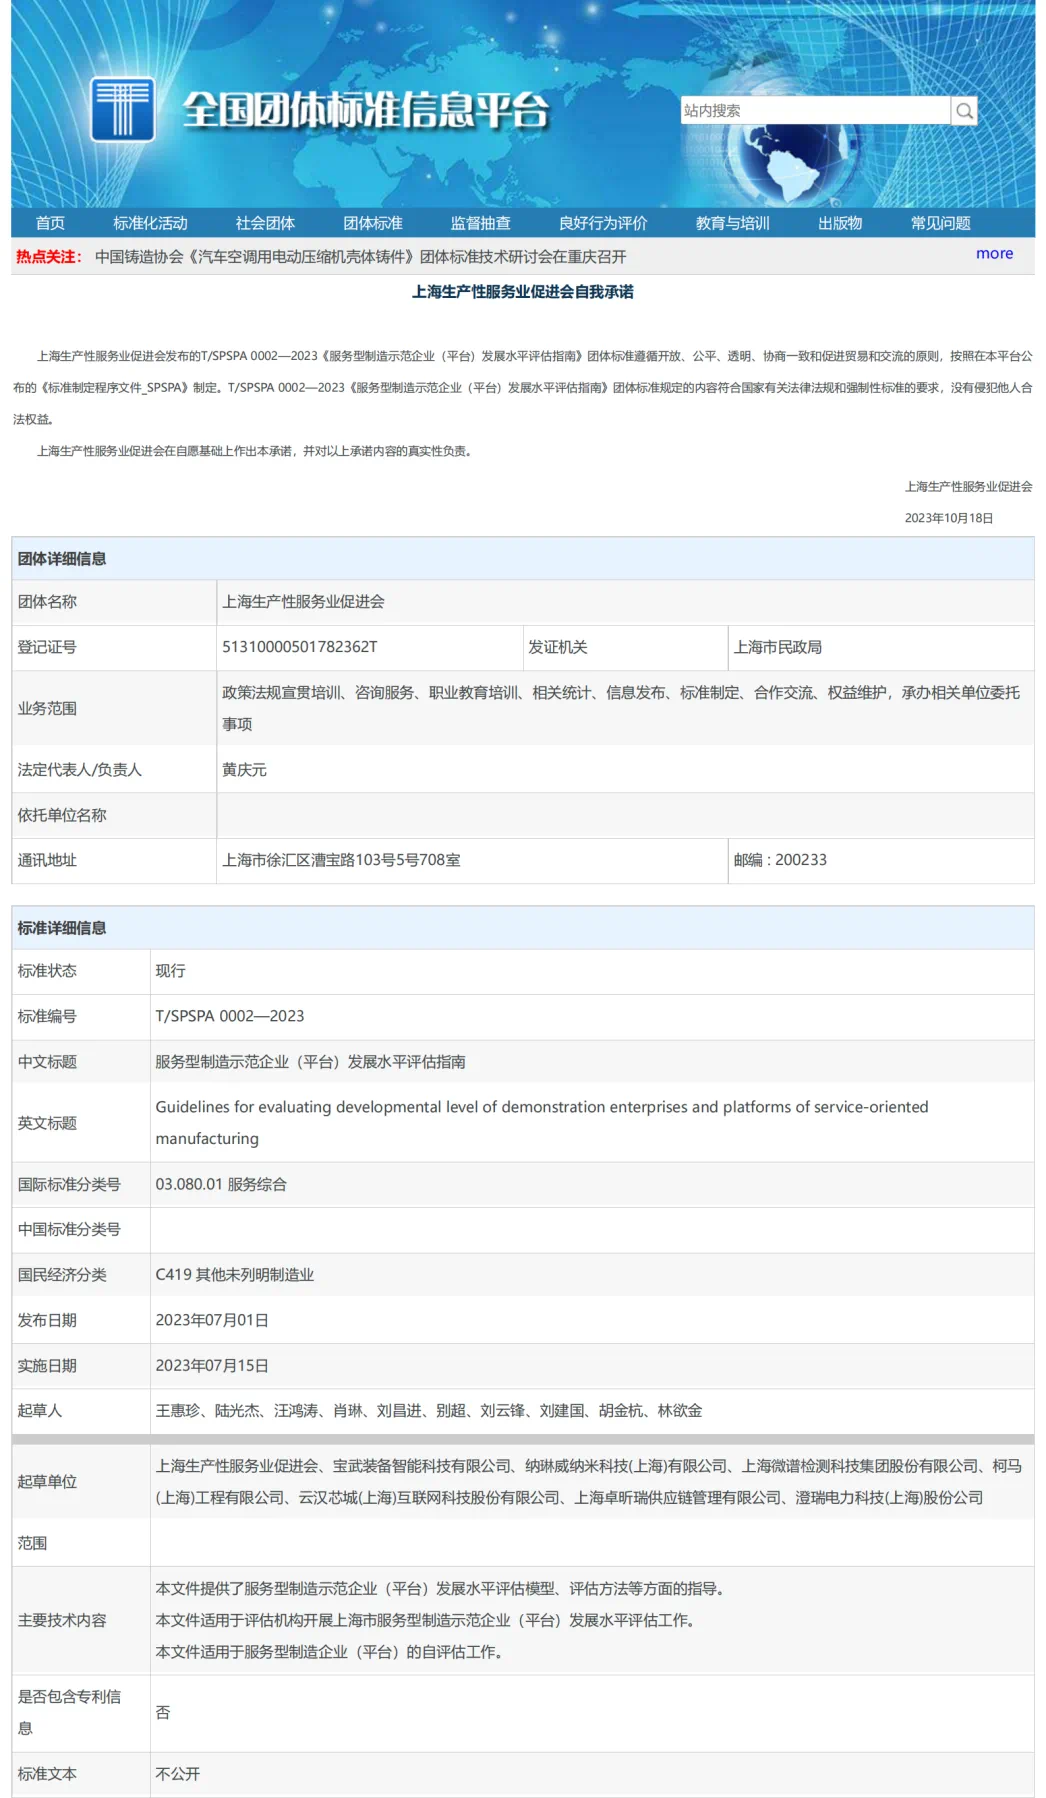Viewport: 1046px width, 1798px height.
Task: Click ICS classification 03.080.01 服务综合
Action: [221, 1184]
